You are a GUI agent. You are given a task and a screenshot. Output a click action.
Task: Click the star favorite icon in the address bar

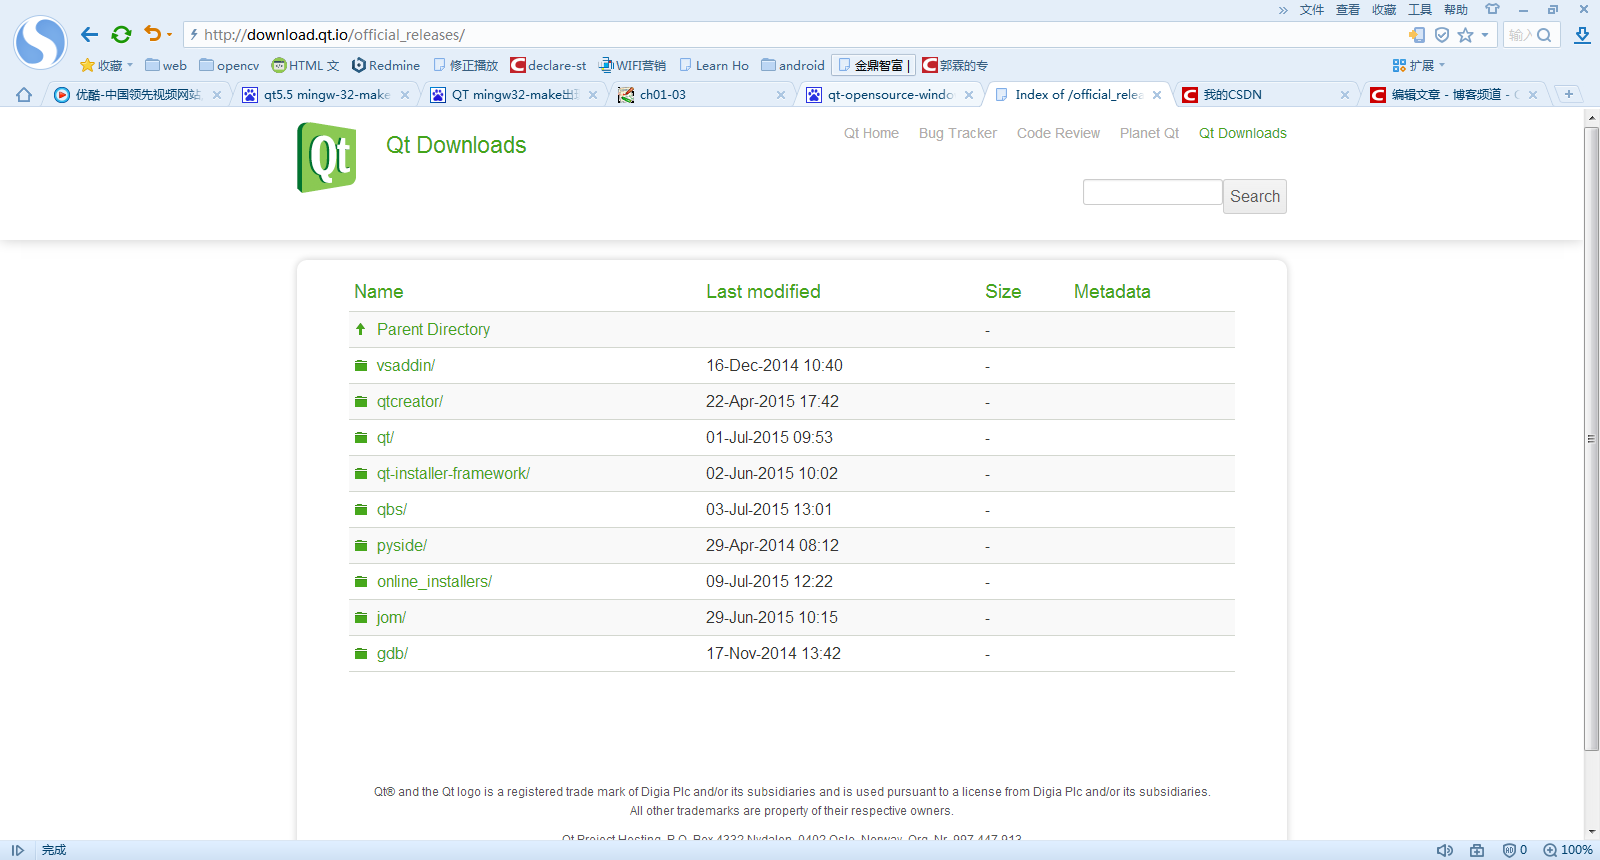(x=1465, y=35)
